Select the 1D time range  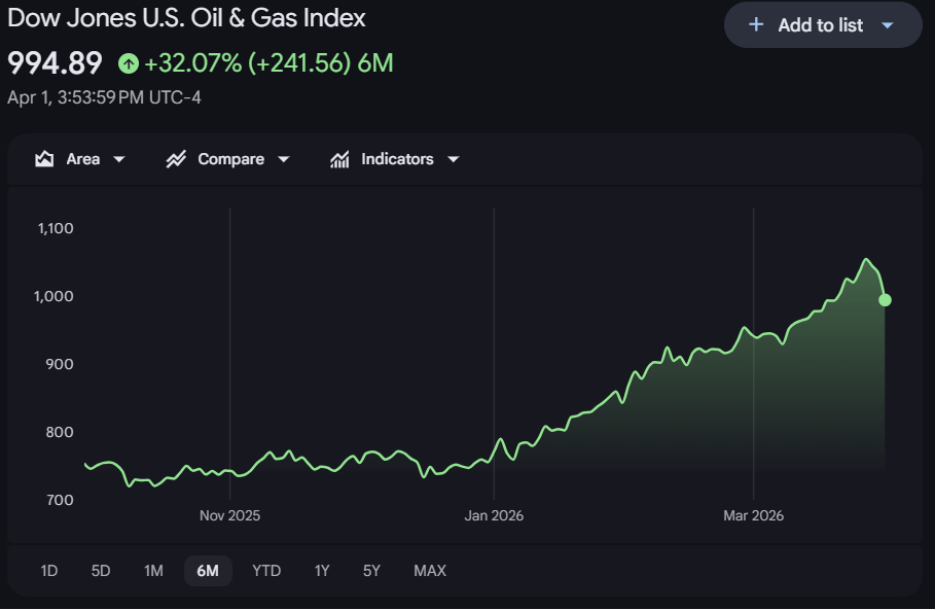[x=49, y=571]
